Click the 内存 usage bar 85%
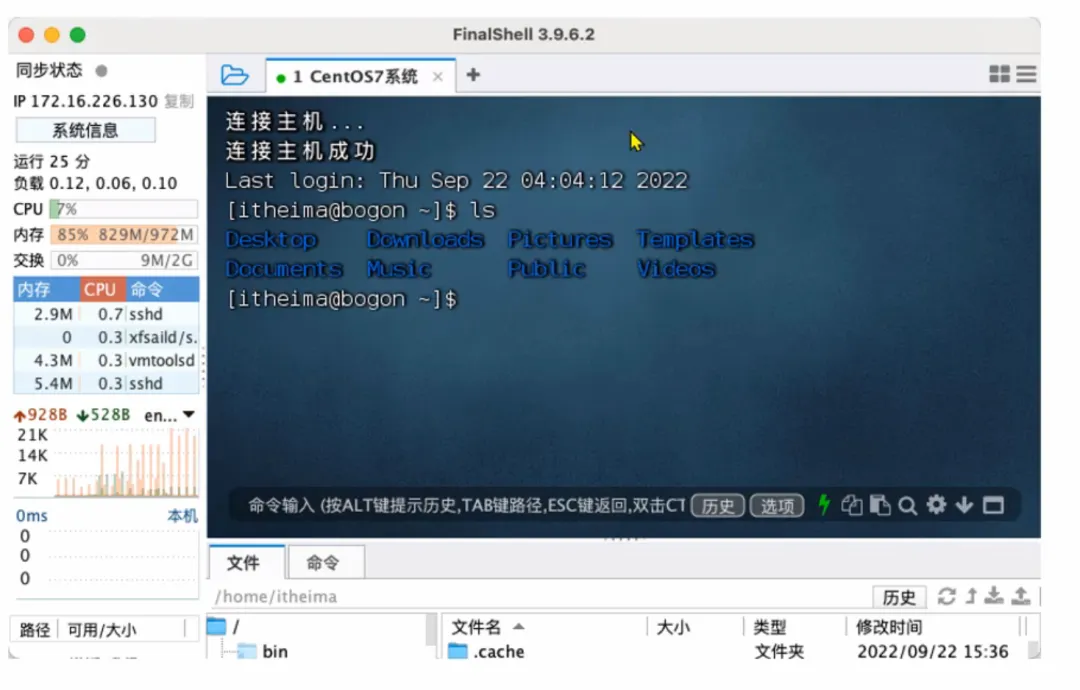1080x690 pixels. point(123,235)
